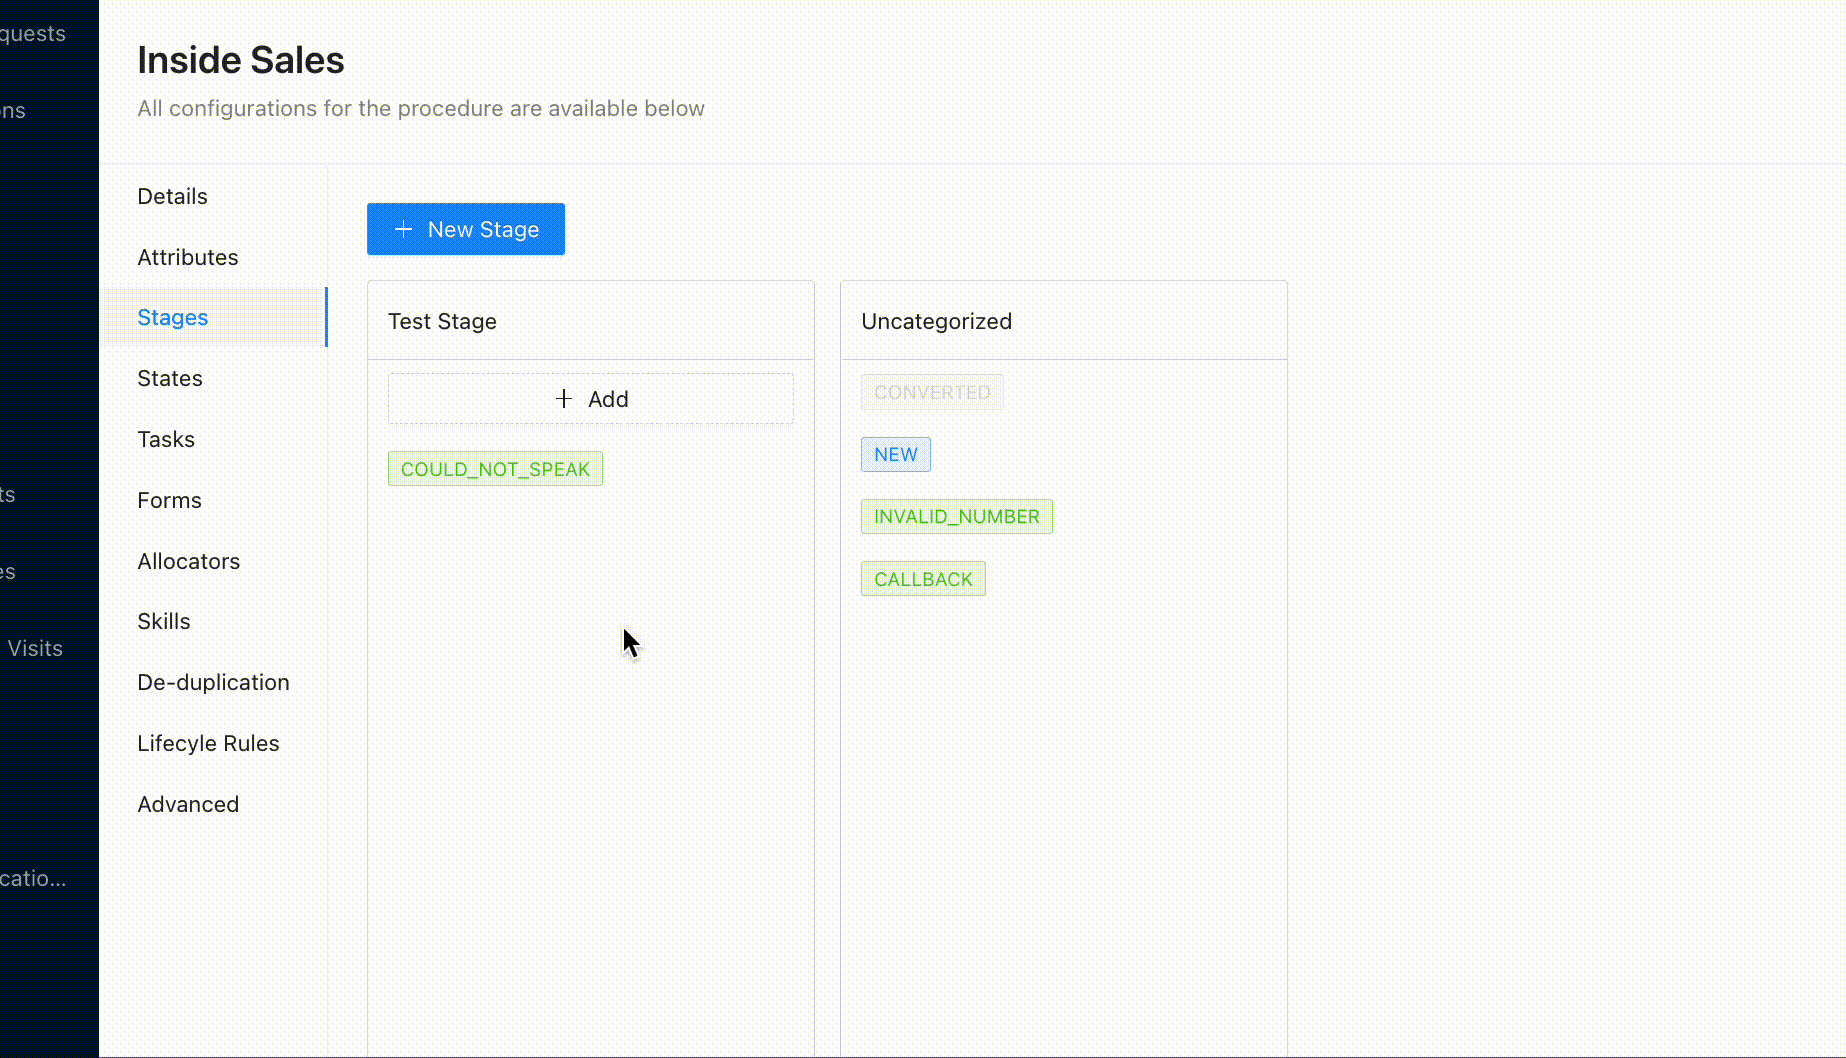1846x1058 pixels.
Task: Select the COULD_NOT_SPEAK state chip
Action: (x=494, y=468)
